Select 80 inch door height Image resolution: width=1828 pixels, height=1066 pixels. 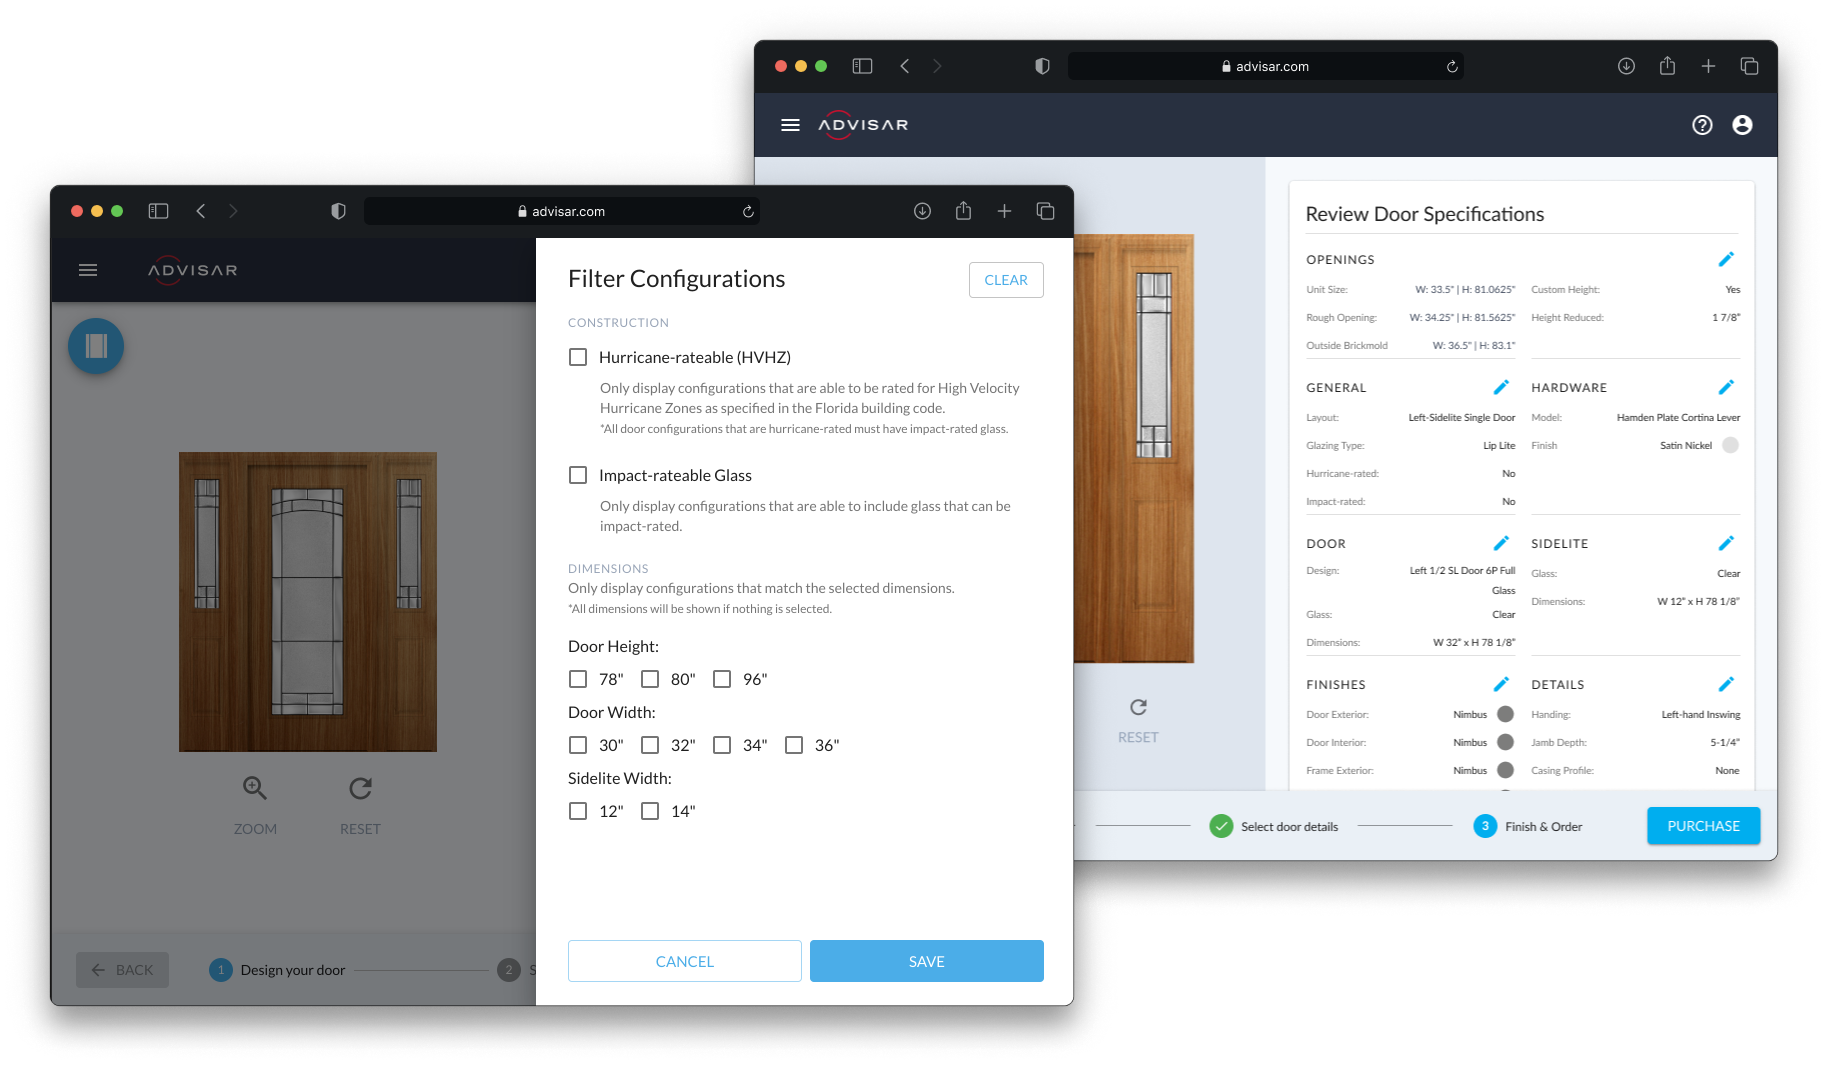[650, 679]
